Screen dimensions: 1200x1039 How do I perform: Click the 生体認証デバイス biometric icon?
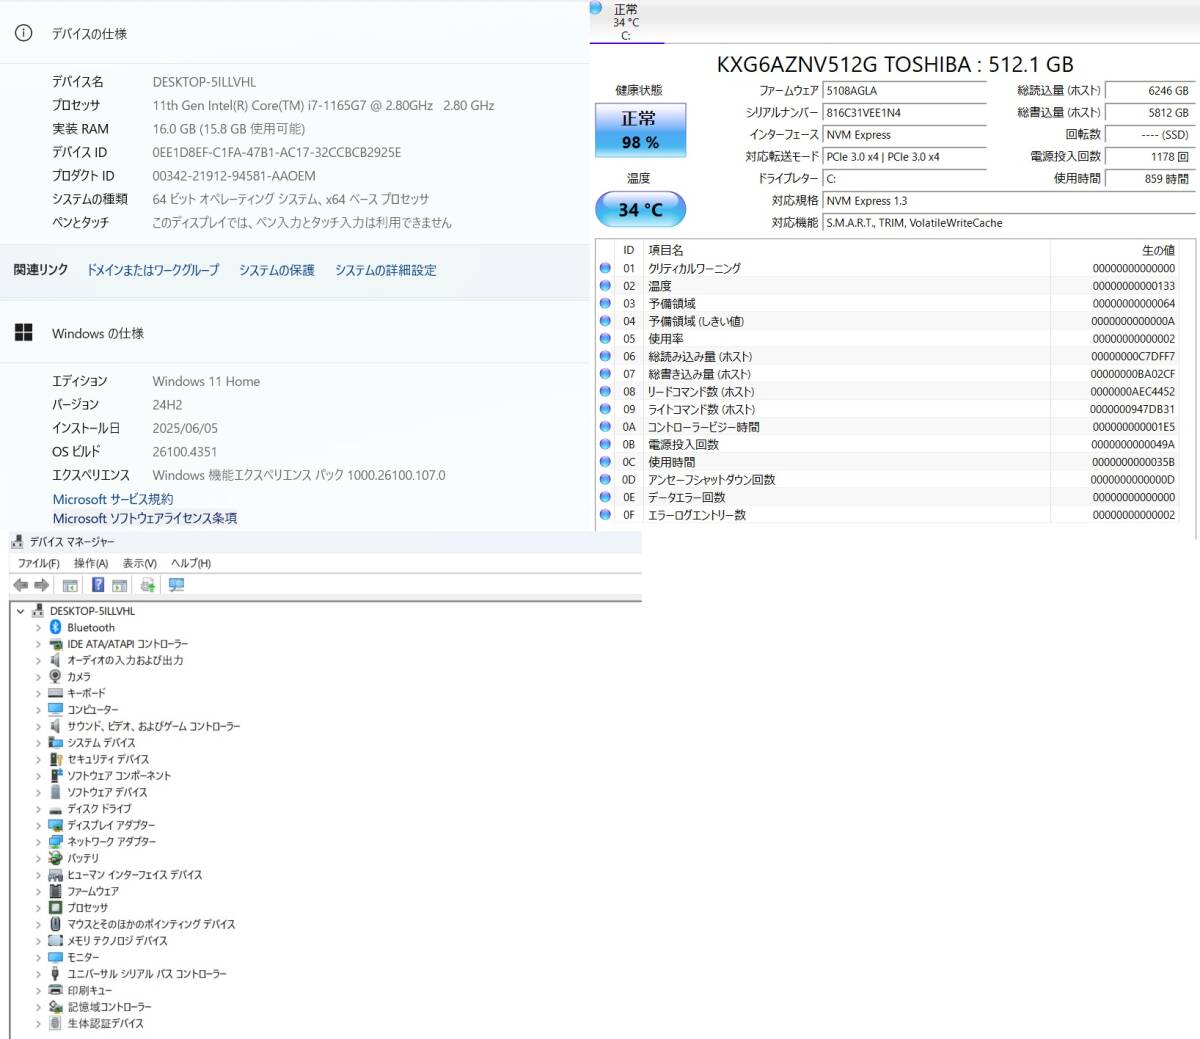pyautogui.click(x=55, y=1023)
